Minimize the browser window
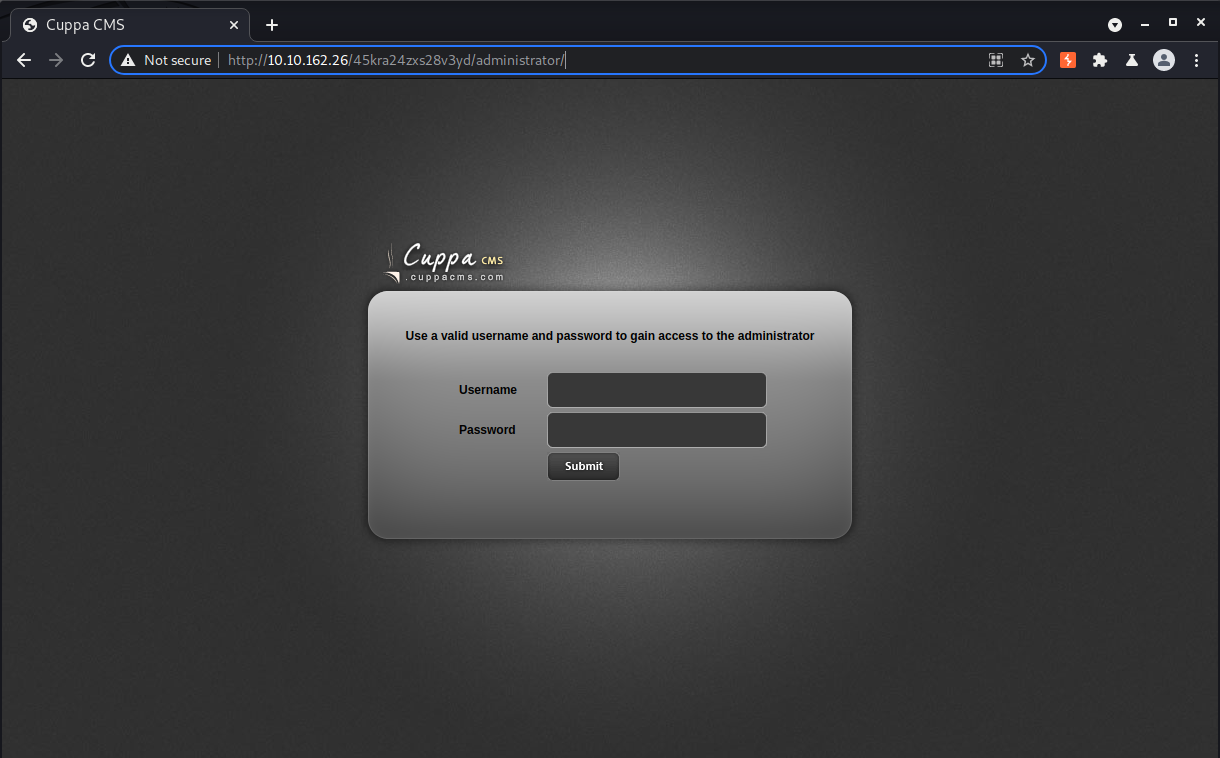The image size is (1220, 758). click(x=1145, y=24)
